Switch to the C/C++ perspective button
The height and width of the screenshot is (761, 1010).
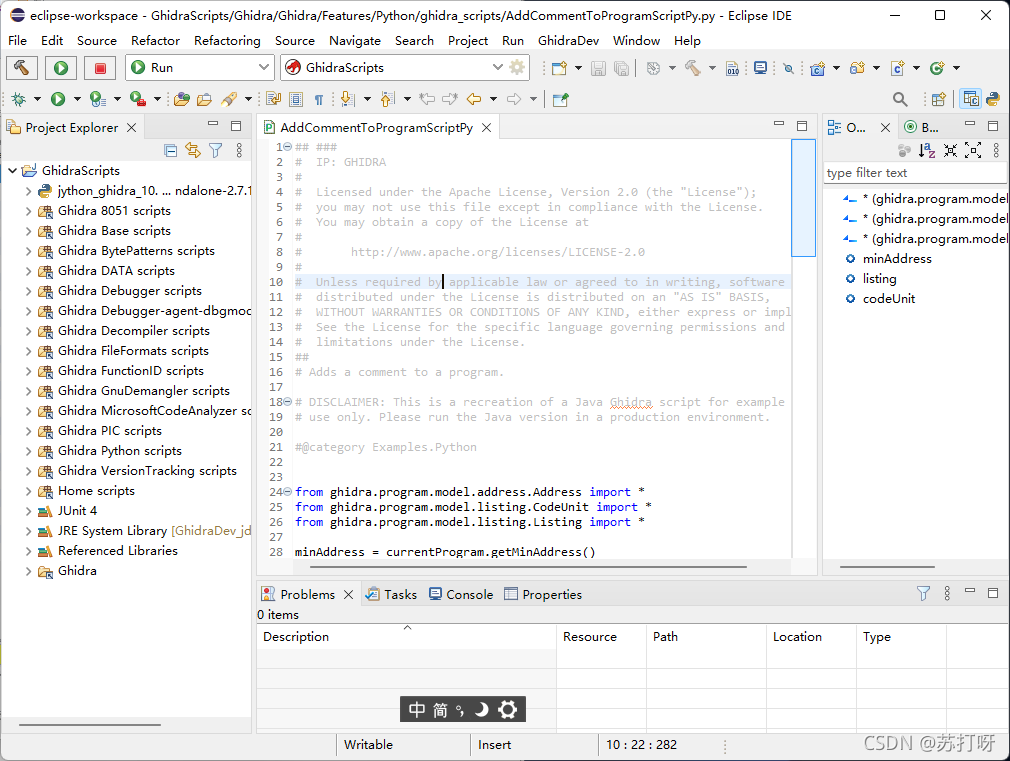pyautogui.click(x=971, y=99)
